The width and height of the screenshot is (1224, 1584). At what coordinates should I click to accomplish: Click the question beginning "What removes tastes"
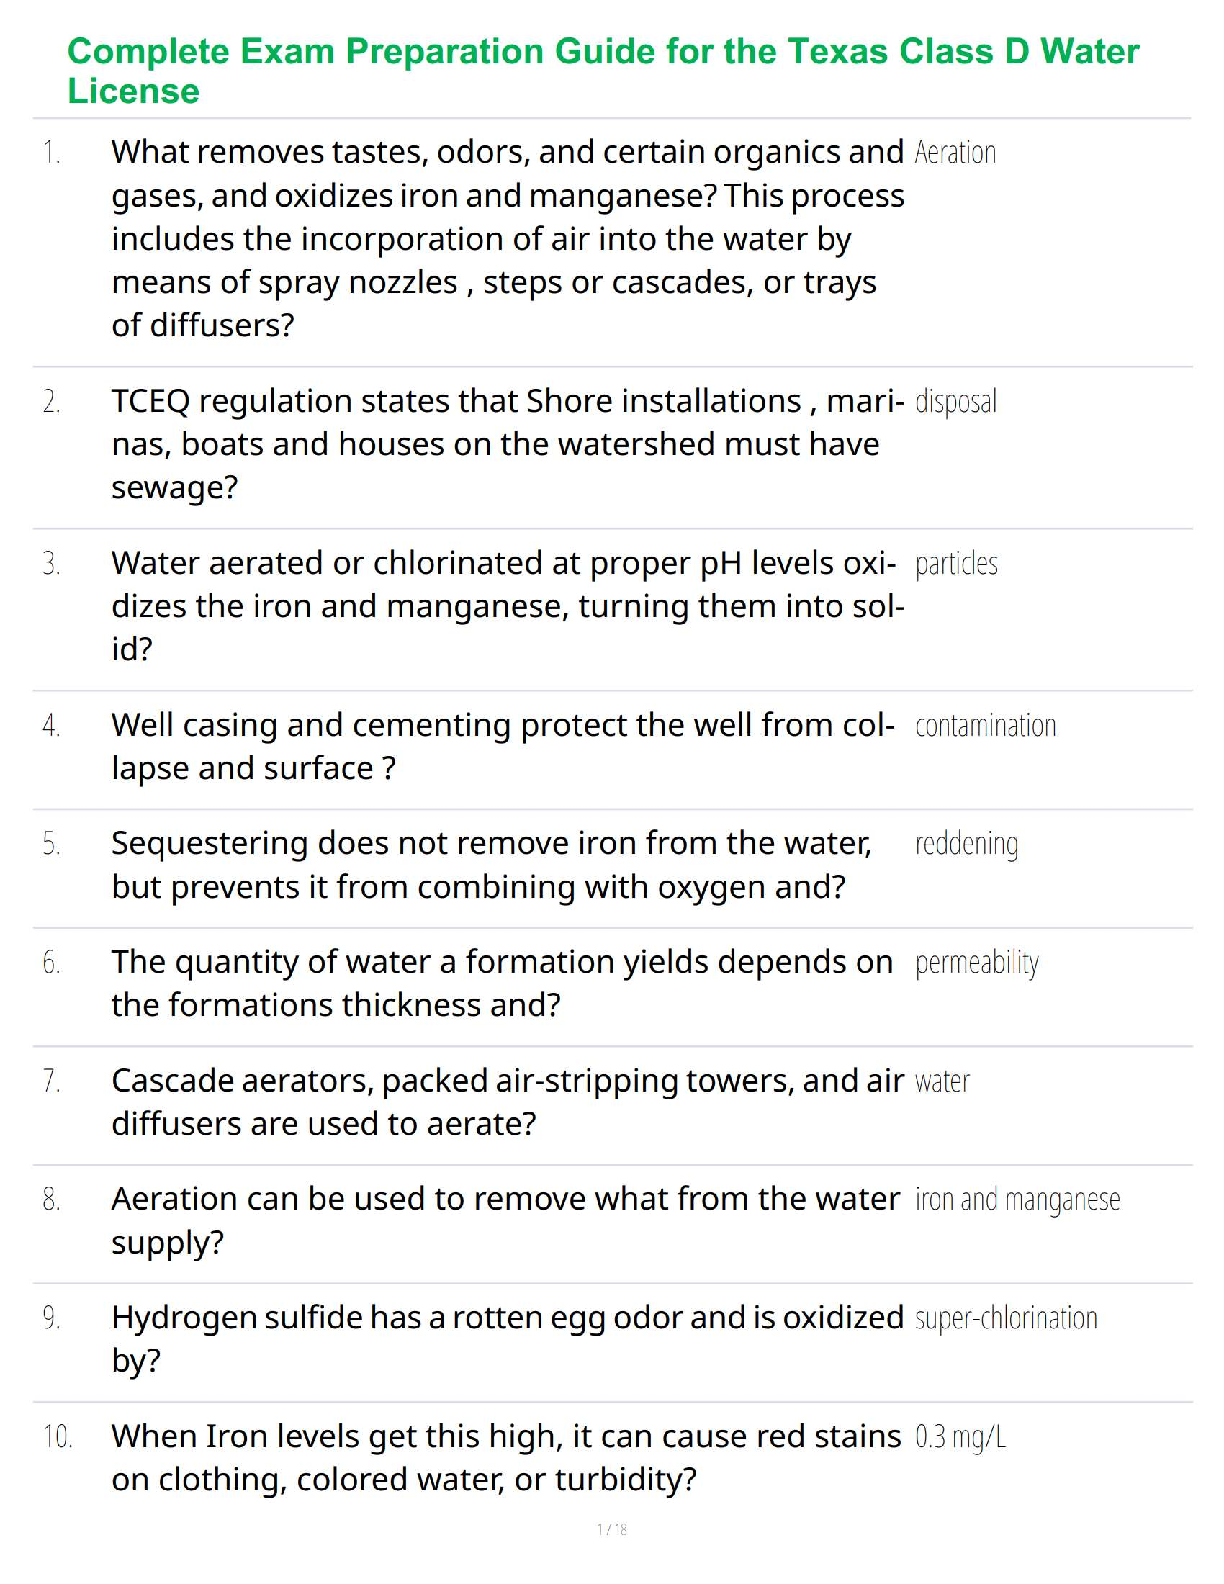click(x=507, y=238)
